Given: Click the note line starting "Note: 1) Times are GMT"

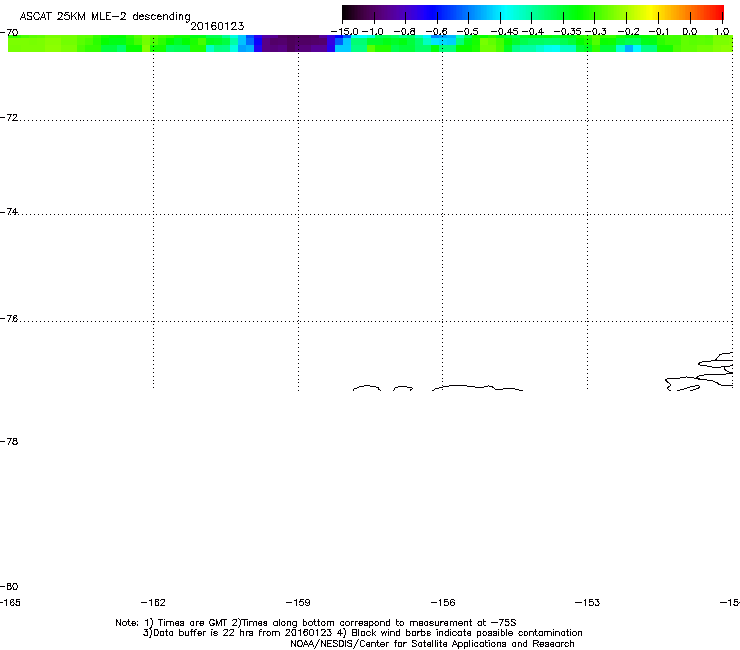Looking at the screenshot, I should 316,623.
